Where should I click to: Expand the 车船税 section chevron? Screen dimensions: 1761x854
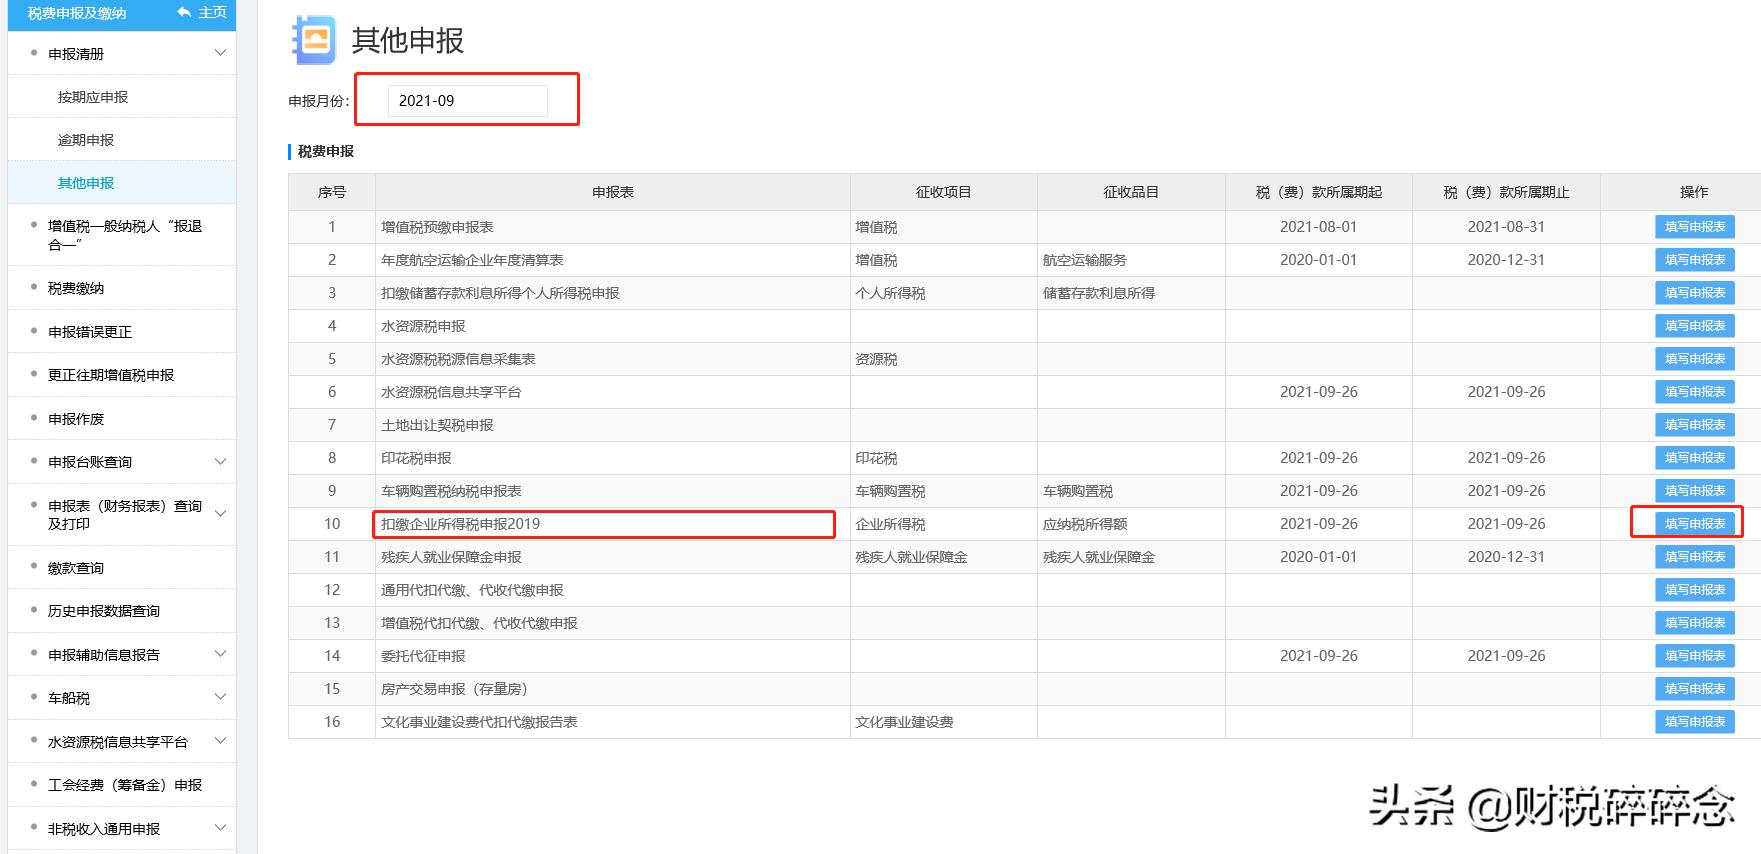click(221, 697)
